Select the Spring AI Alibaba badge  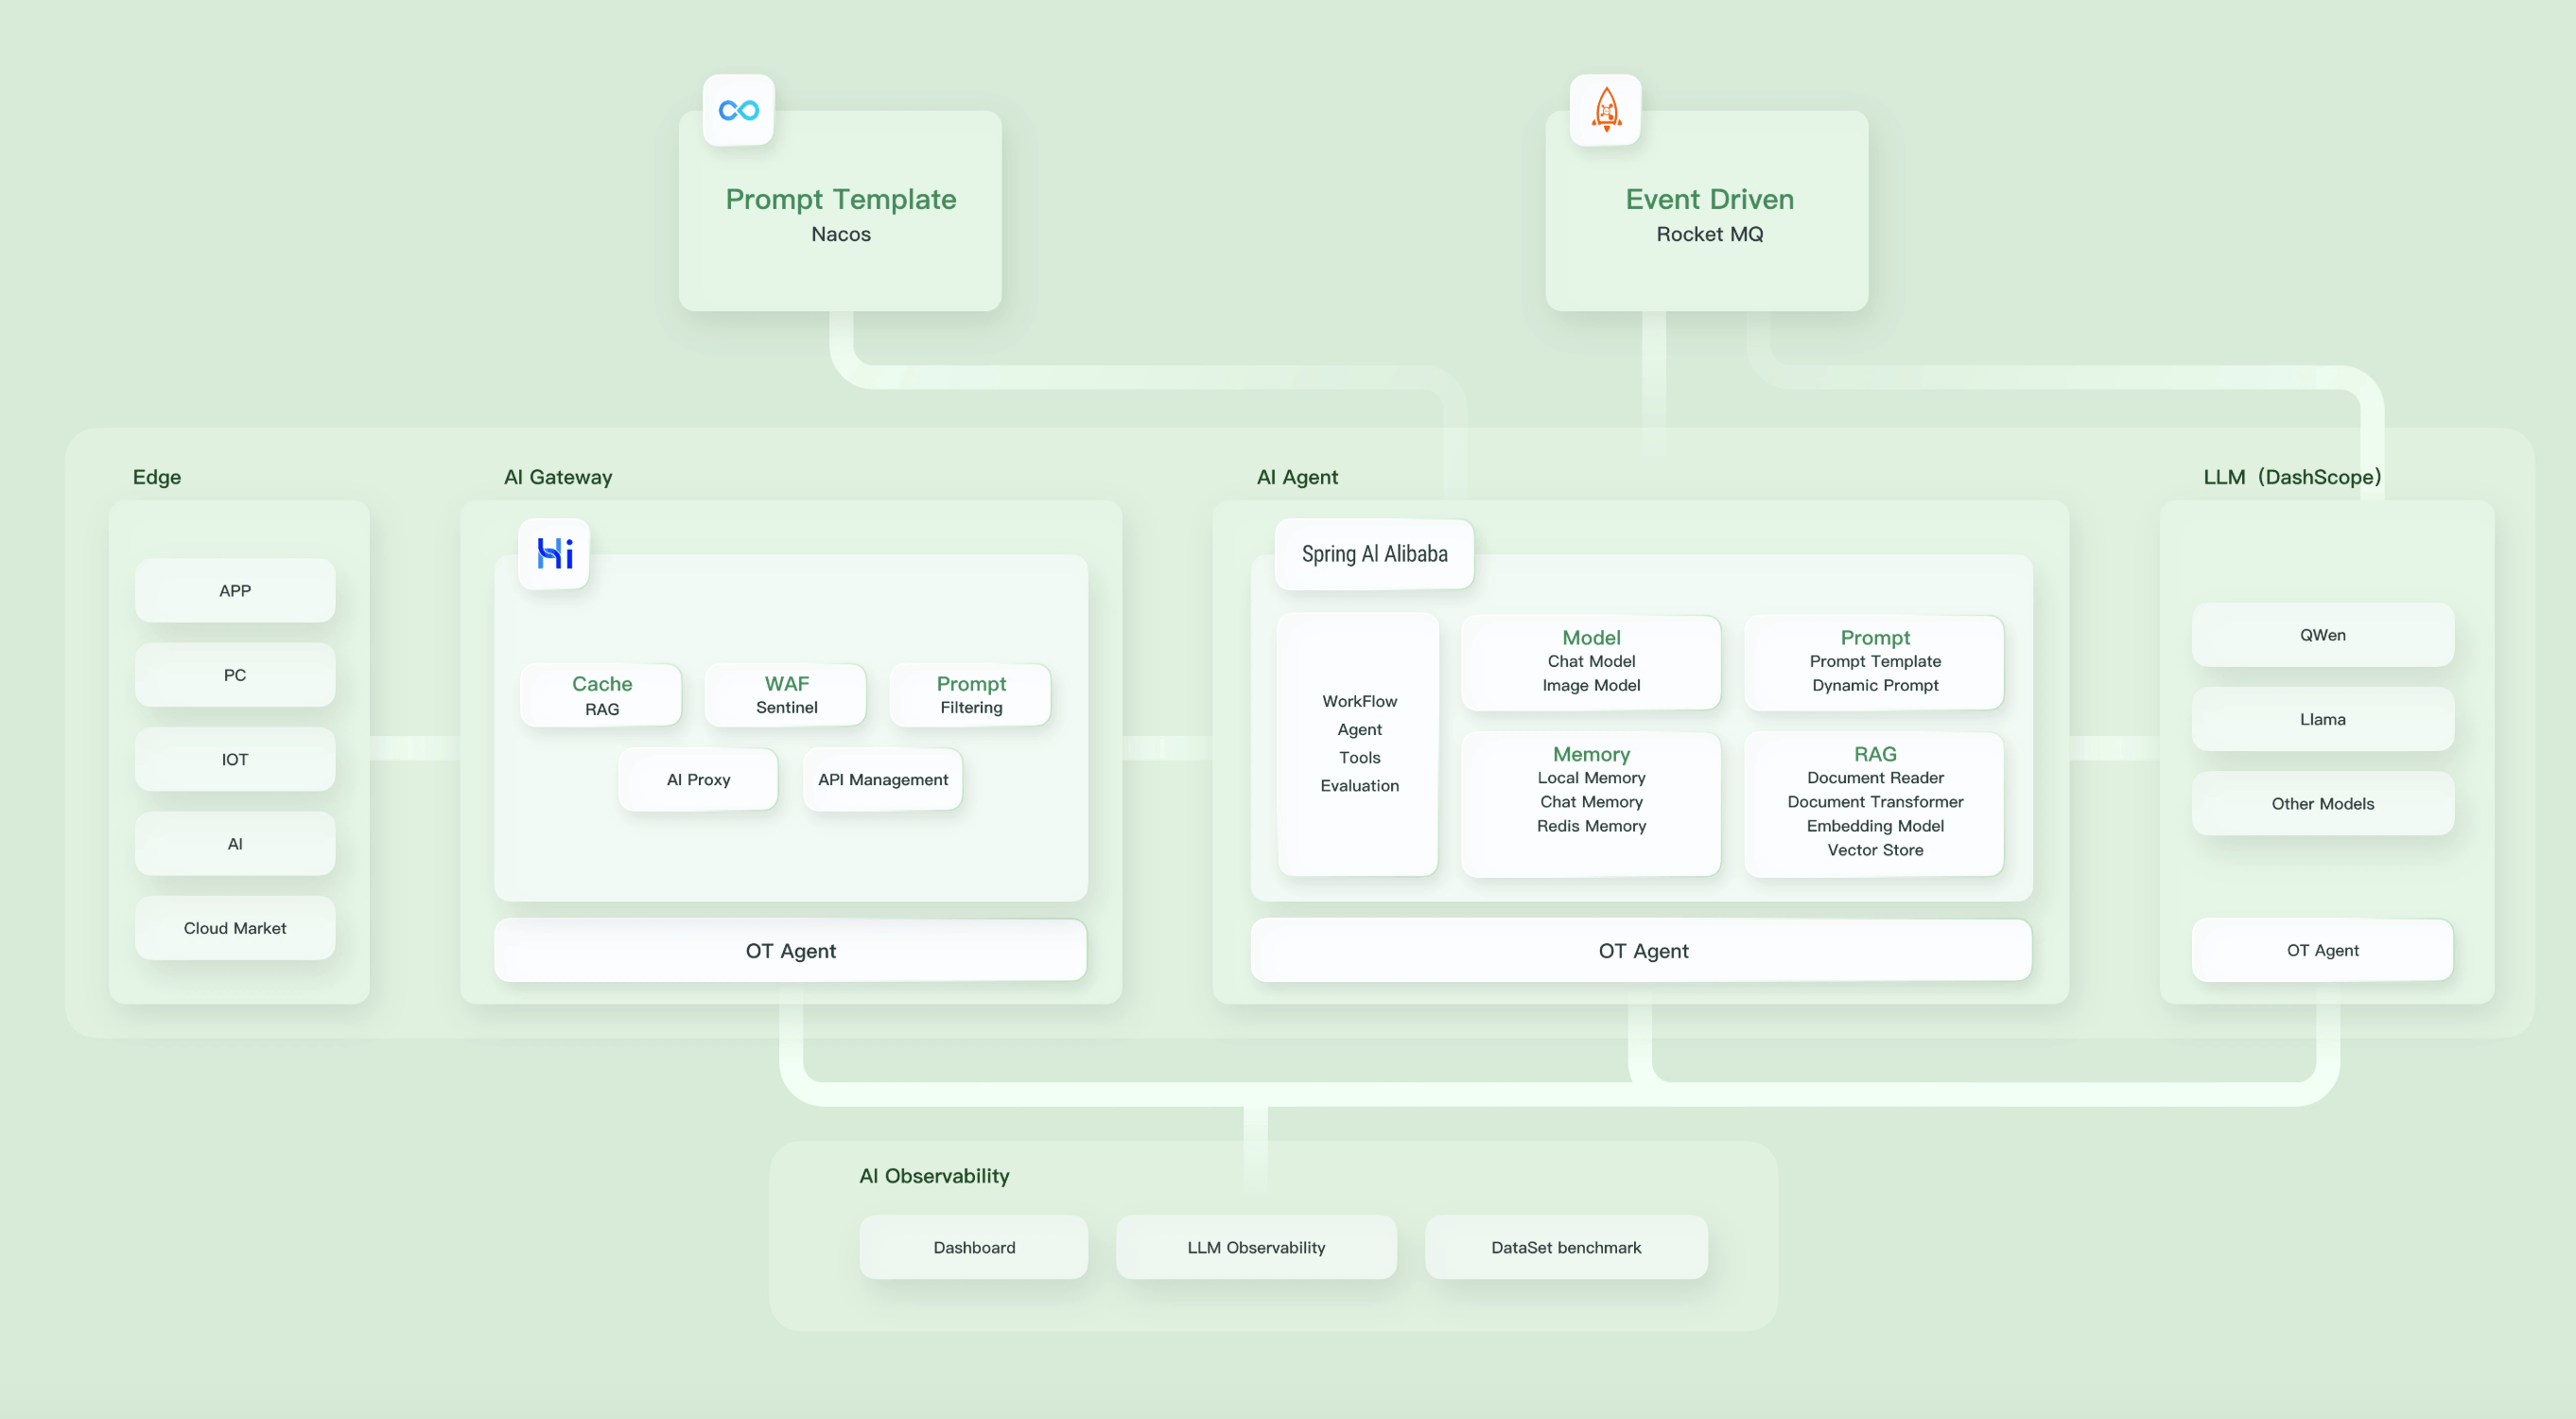click(x=1373, y=553)
